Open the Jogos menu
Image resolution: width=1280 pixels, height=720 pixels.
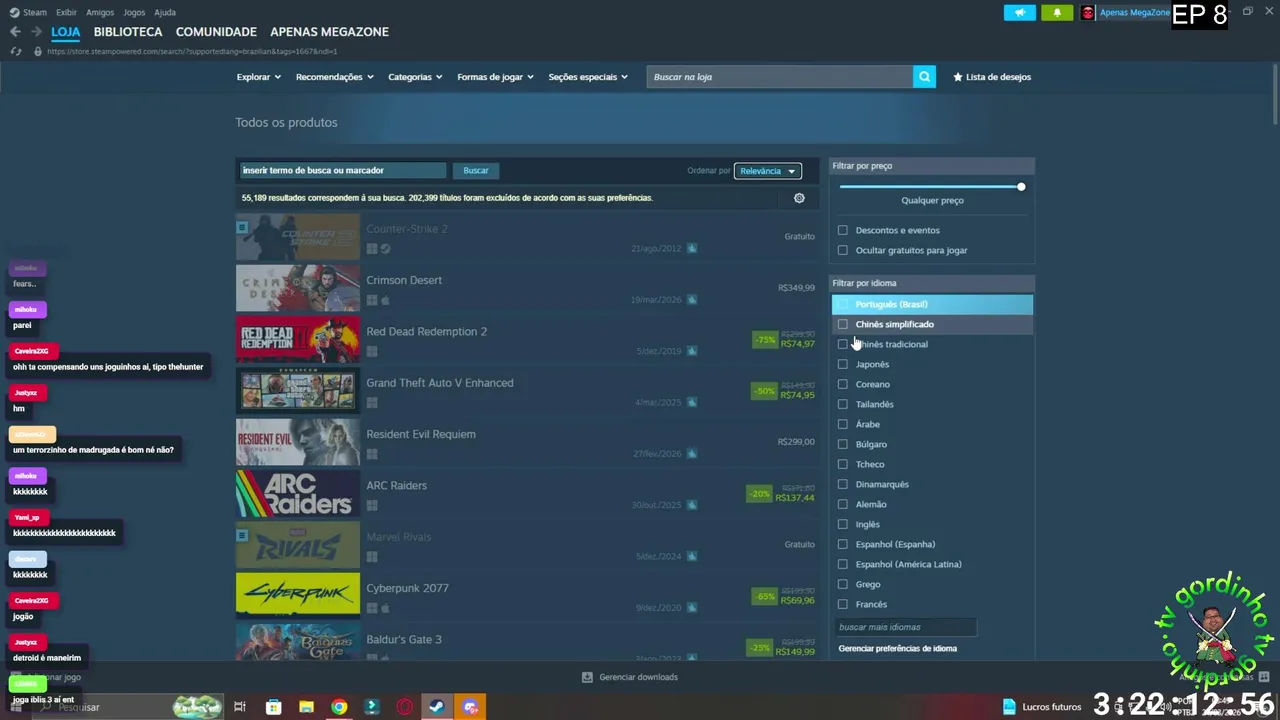coord(134,12)
